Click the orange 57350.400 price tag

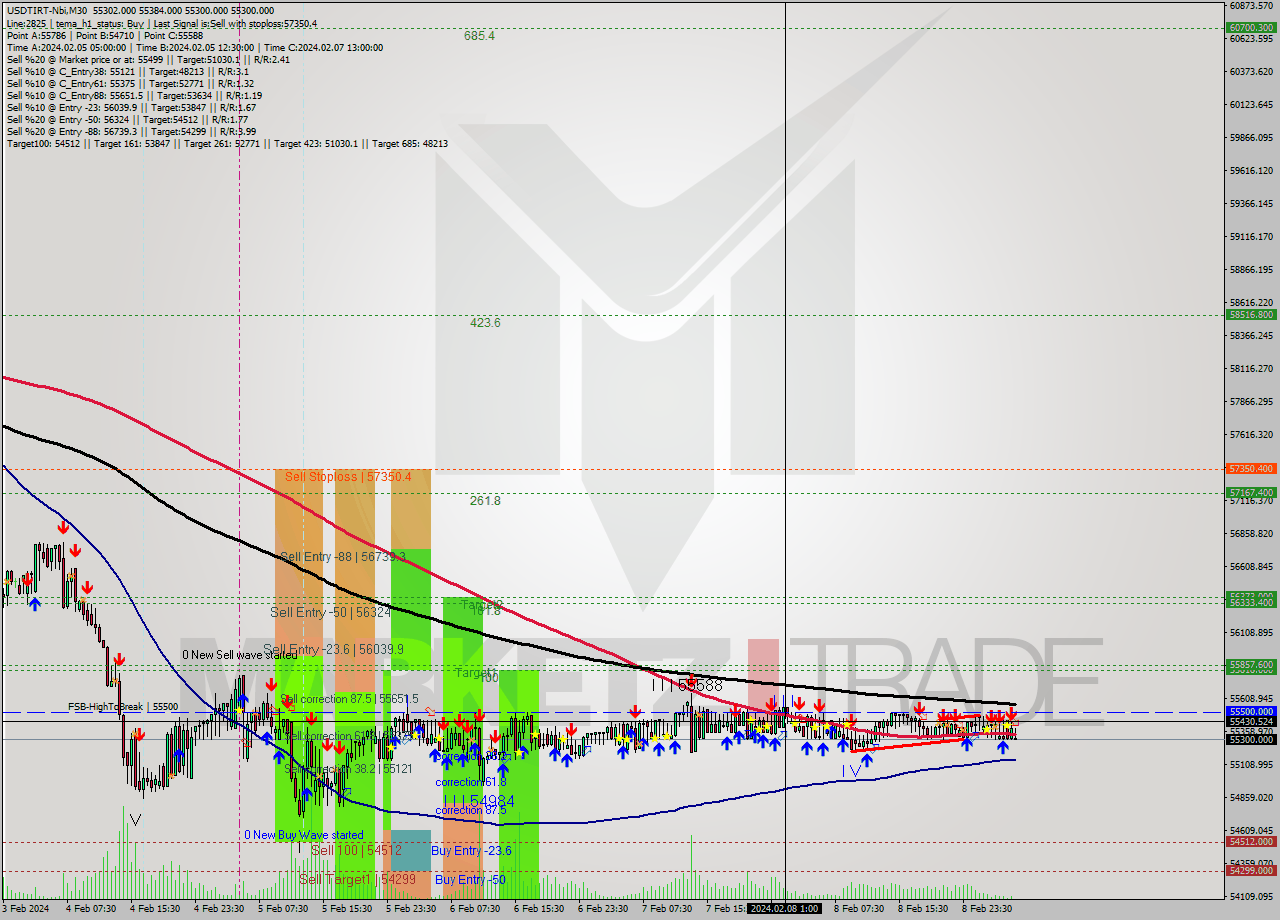[1251, 468]
